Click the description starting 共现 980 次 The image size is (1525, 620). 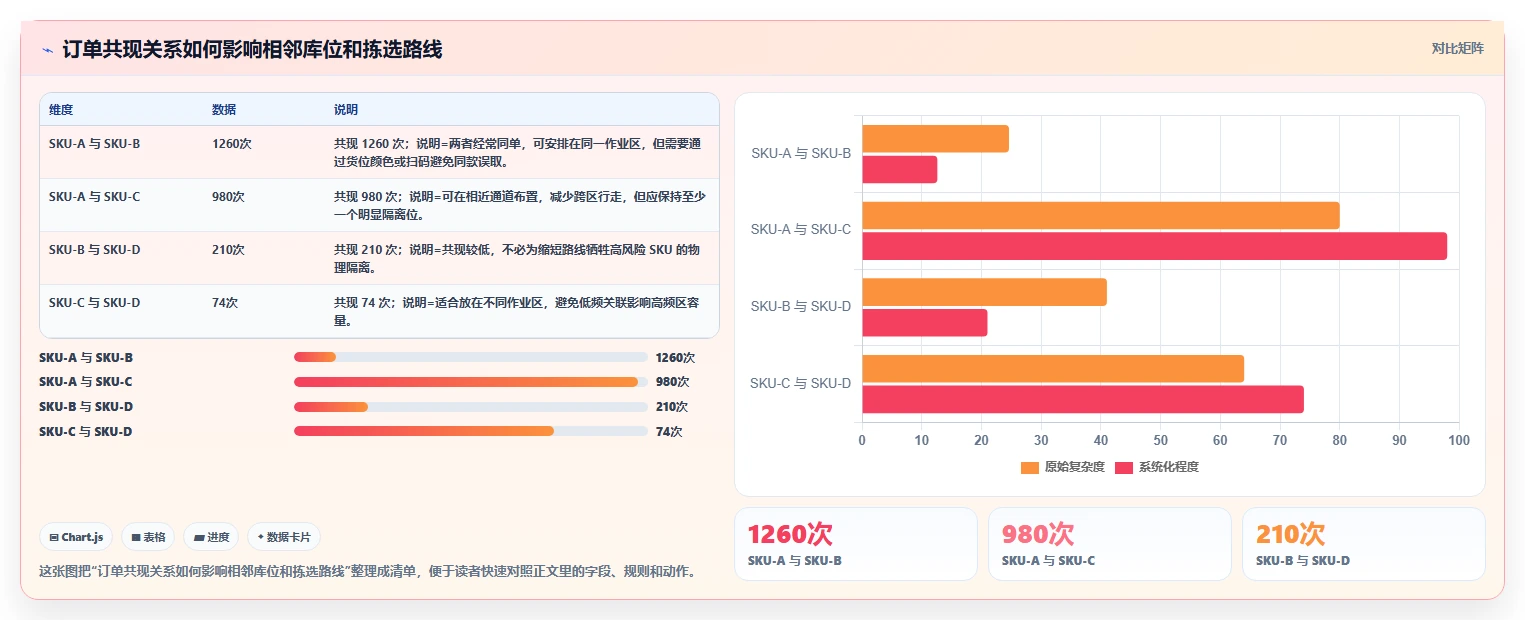pyautogui.click(x=520, y=205)
